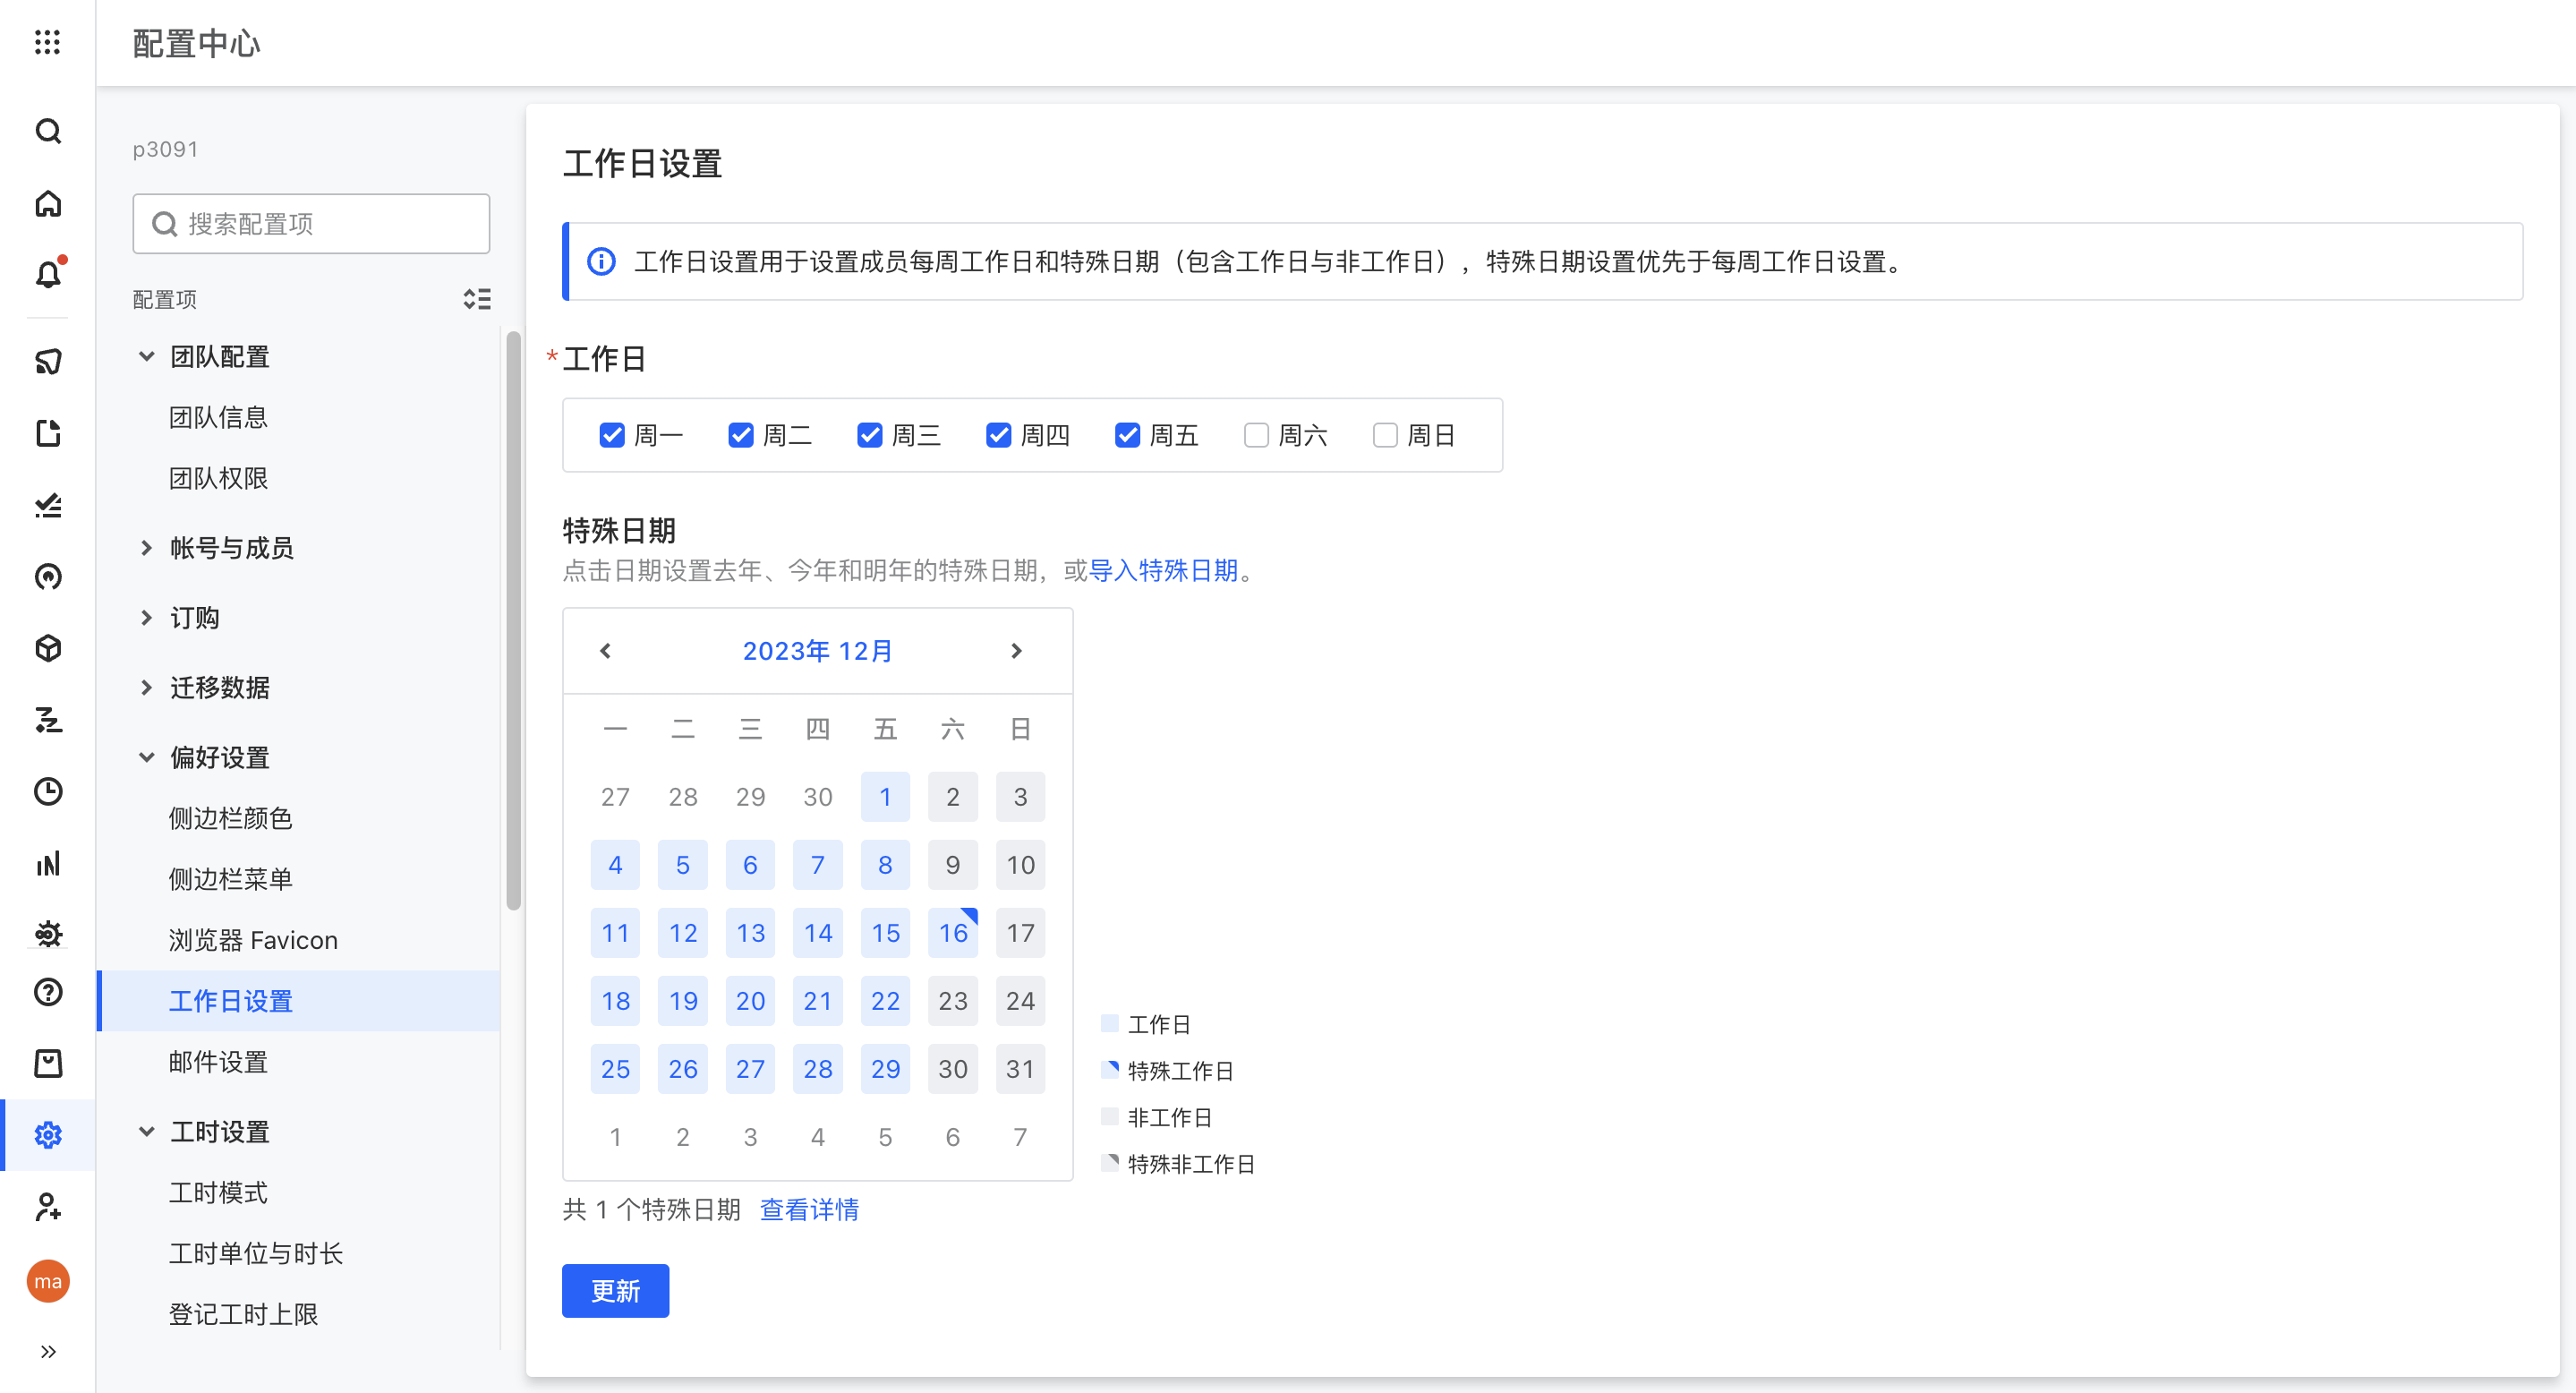
Task: Open the bar chart reports sidebar icon
Action: (x=48, y=863)
